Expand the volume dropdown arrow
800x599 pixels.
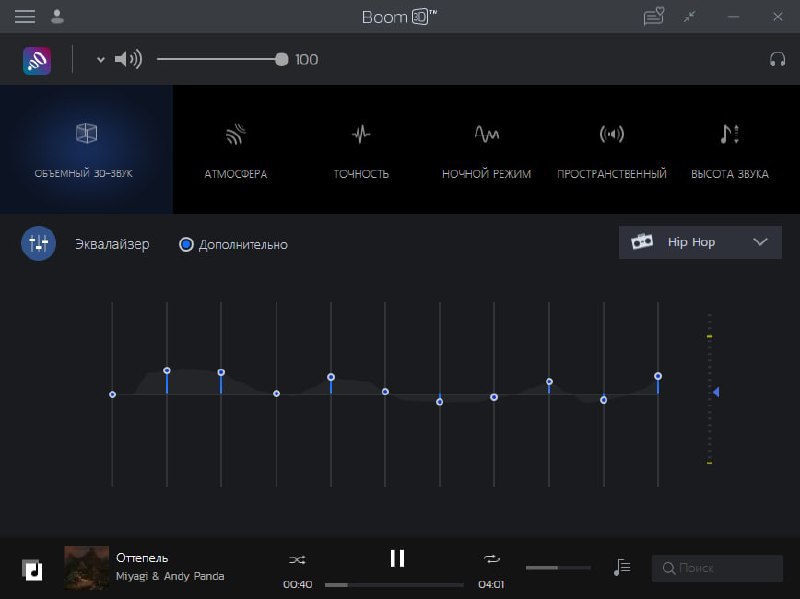click(x=101, y=60)
